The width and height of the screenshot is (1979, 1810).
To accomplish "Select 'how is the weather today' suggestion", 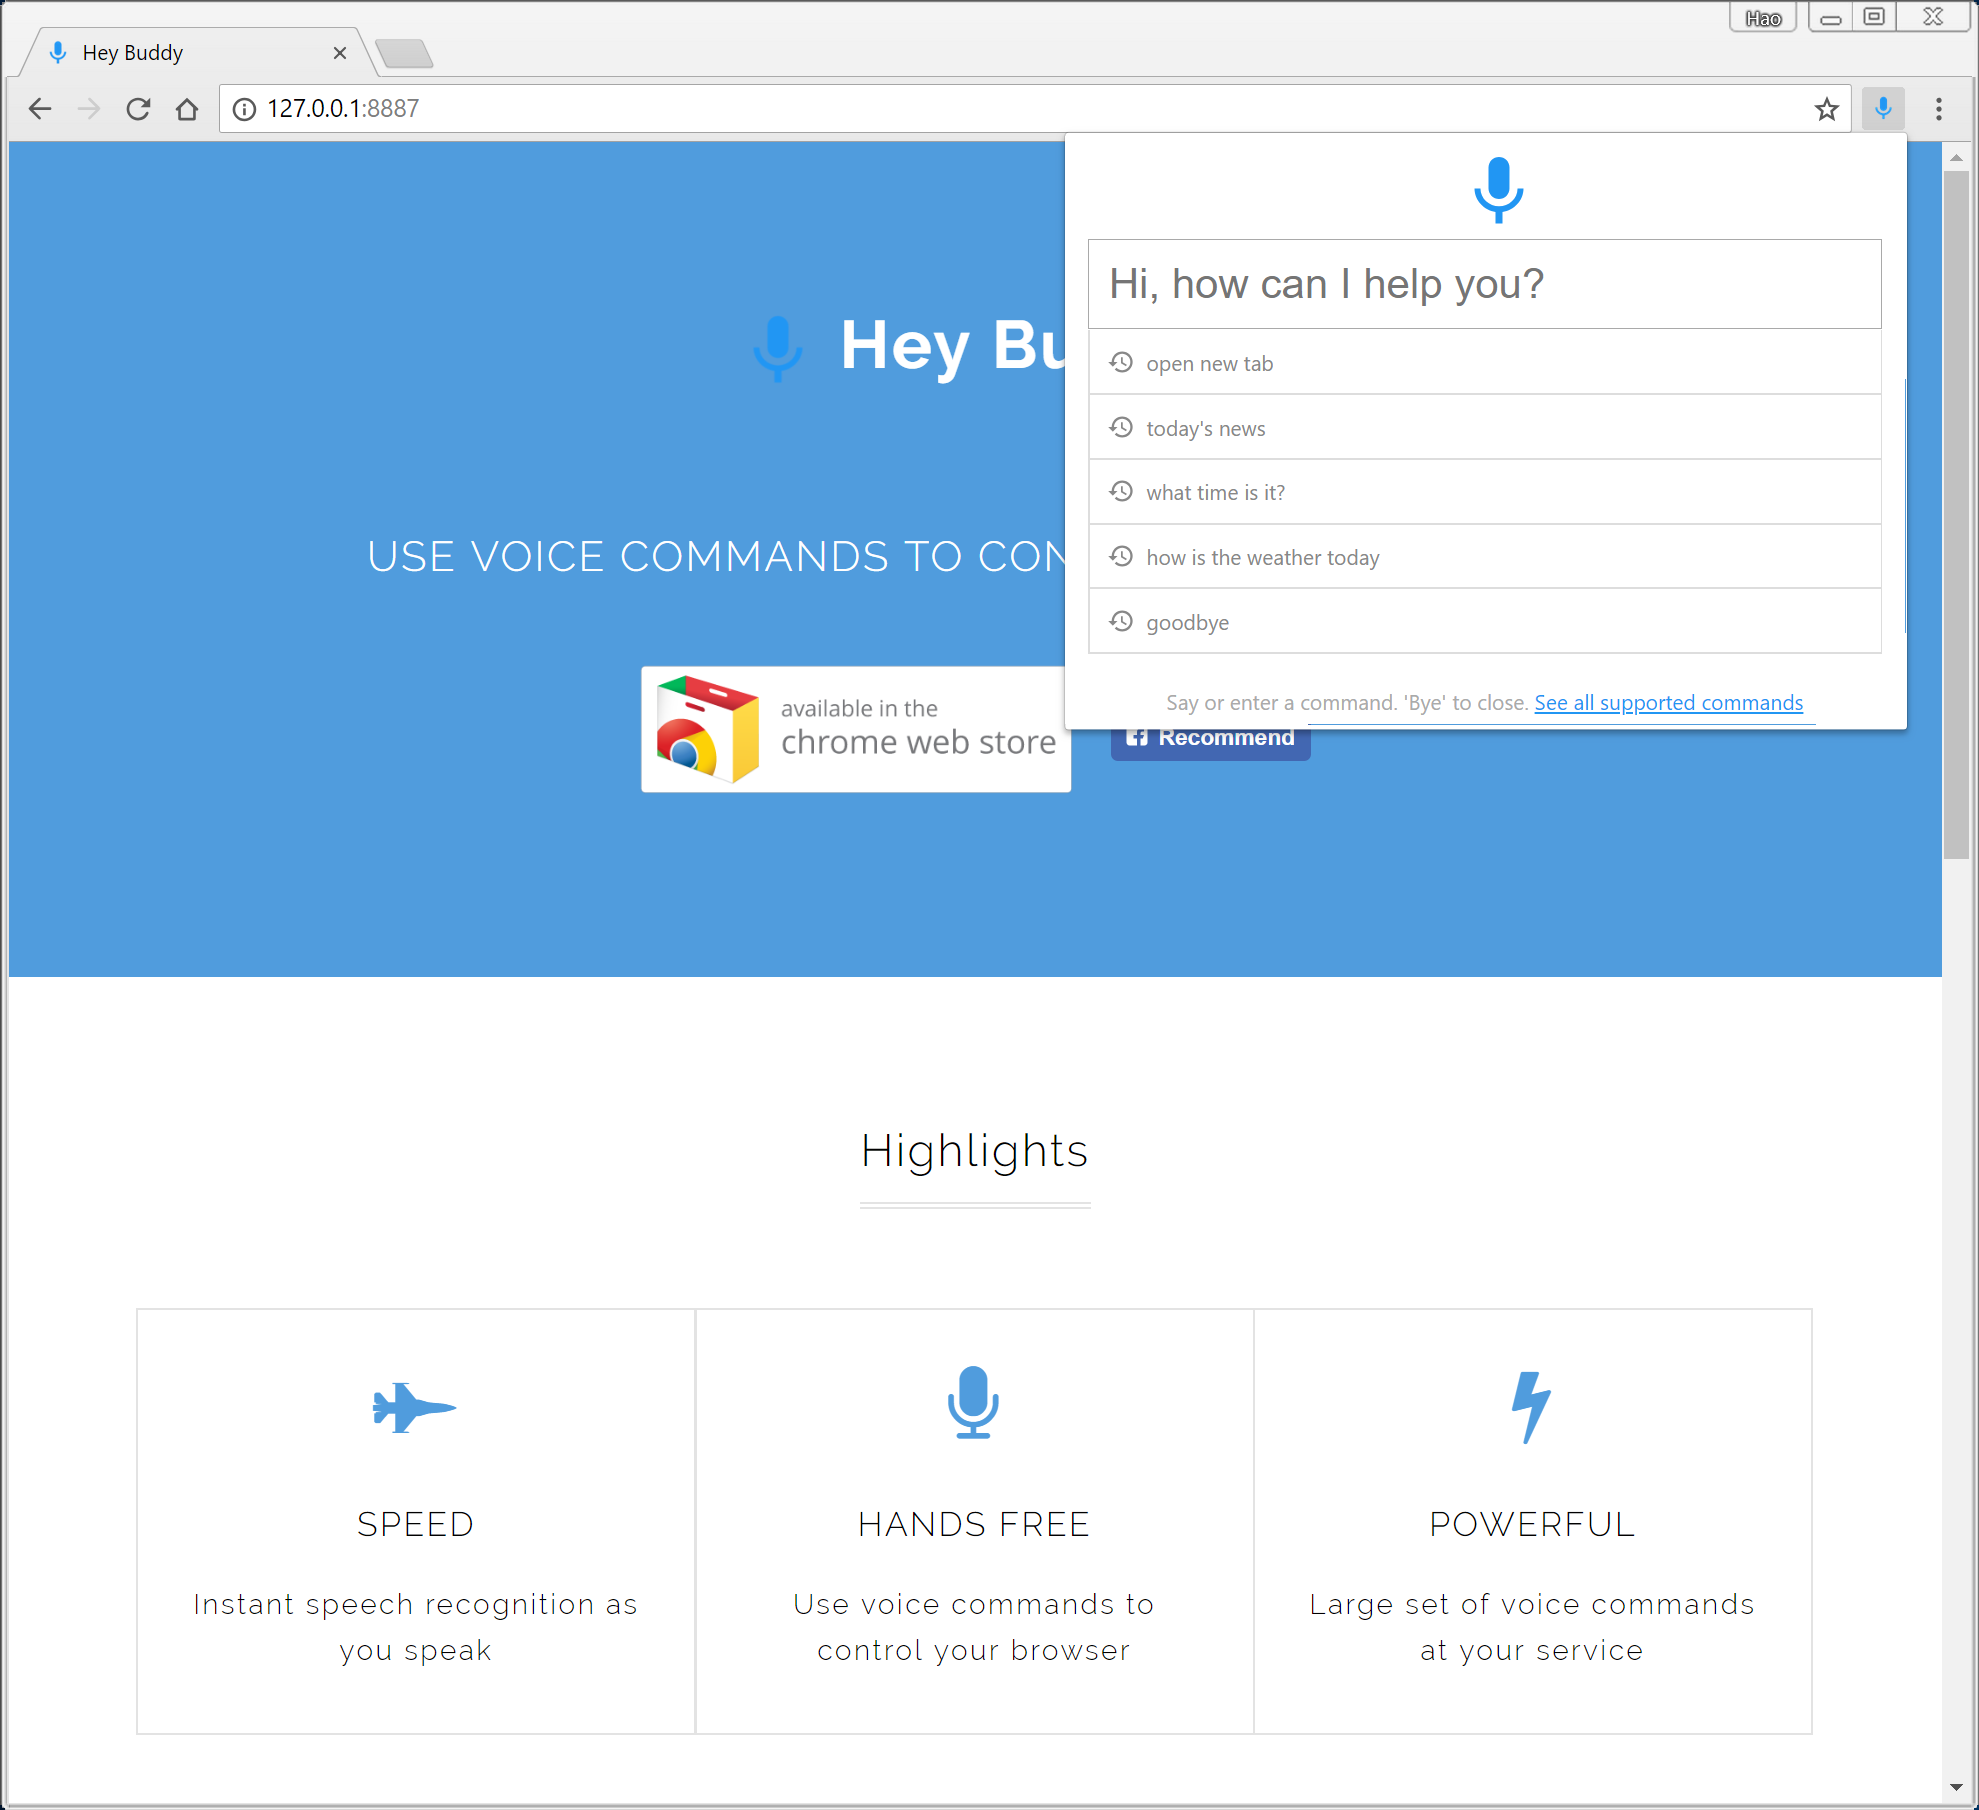I will click(x=1484, y=557).
